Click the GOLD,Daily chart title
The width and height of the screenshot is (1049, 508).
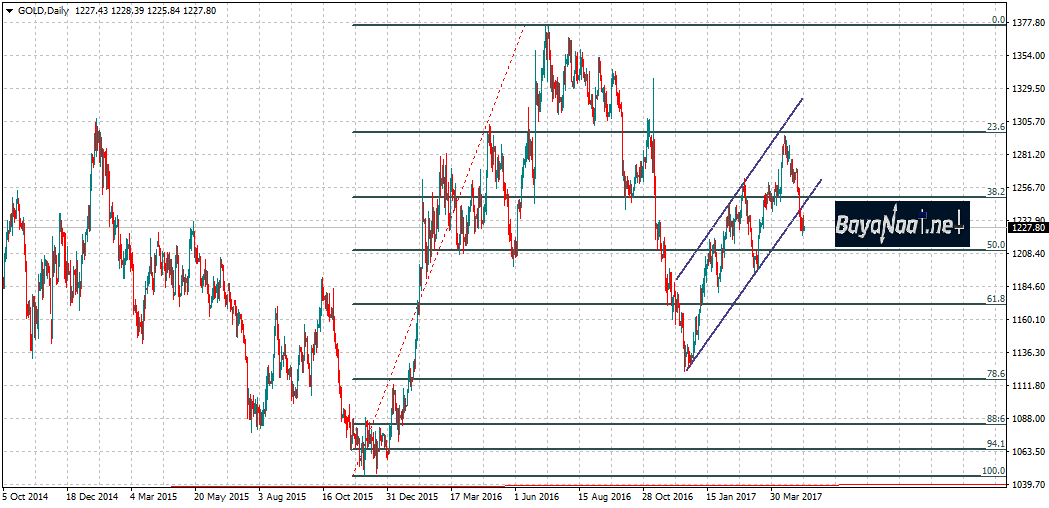42,8
